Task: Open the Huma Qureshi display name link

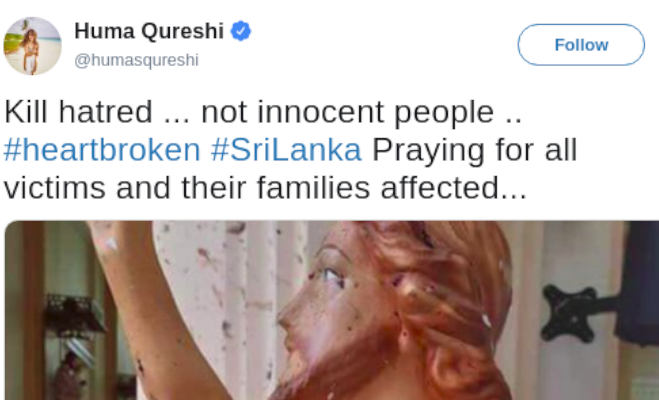Action: 149,31
